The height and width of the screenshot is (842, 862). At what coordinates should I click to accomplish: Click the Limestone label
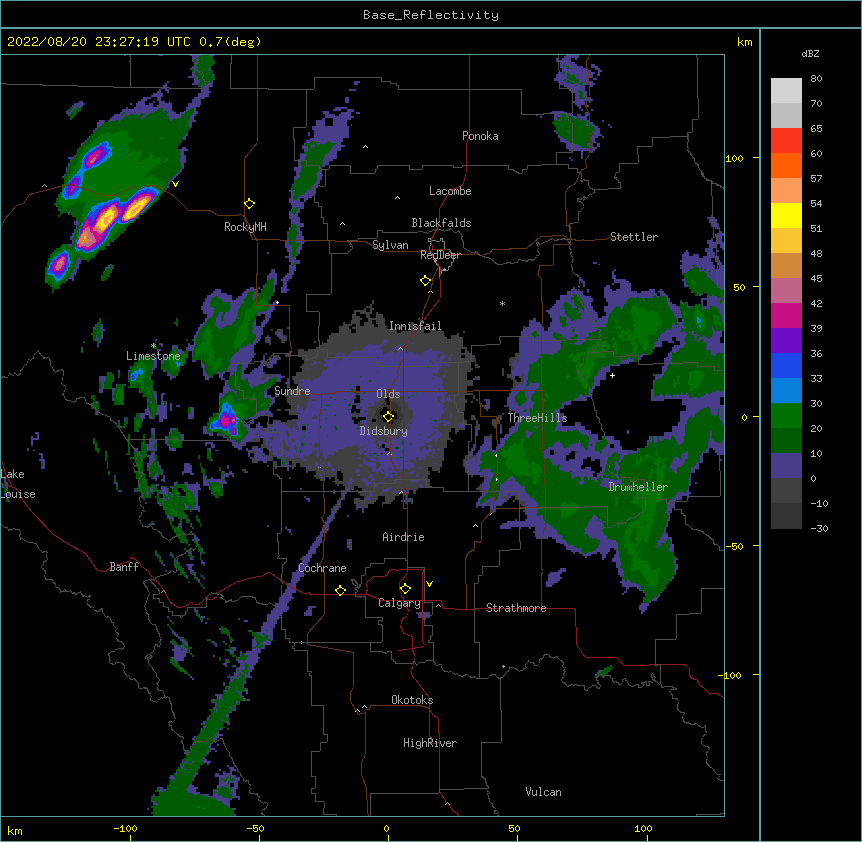click(153, 356)
